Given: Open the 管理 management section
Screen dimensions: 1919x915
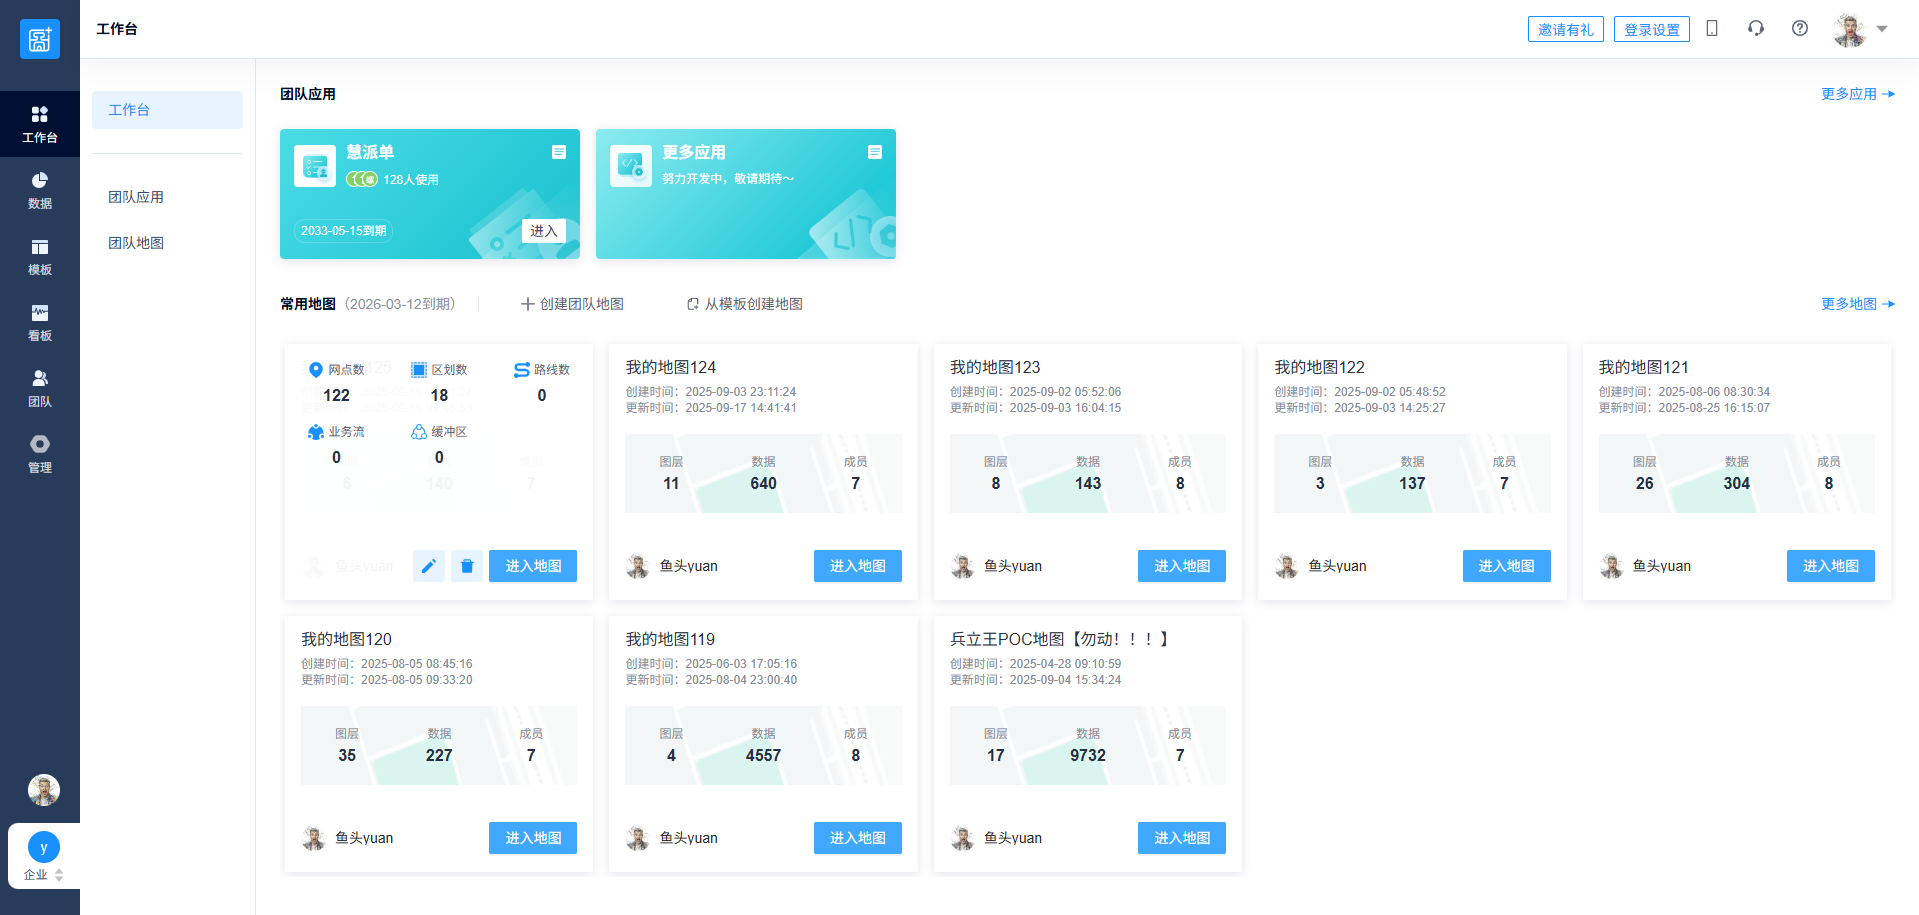Looking at the screenshot, I should (39, 454).
